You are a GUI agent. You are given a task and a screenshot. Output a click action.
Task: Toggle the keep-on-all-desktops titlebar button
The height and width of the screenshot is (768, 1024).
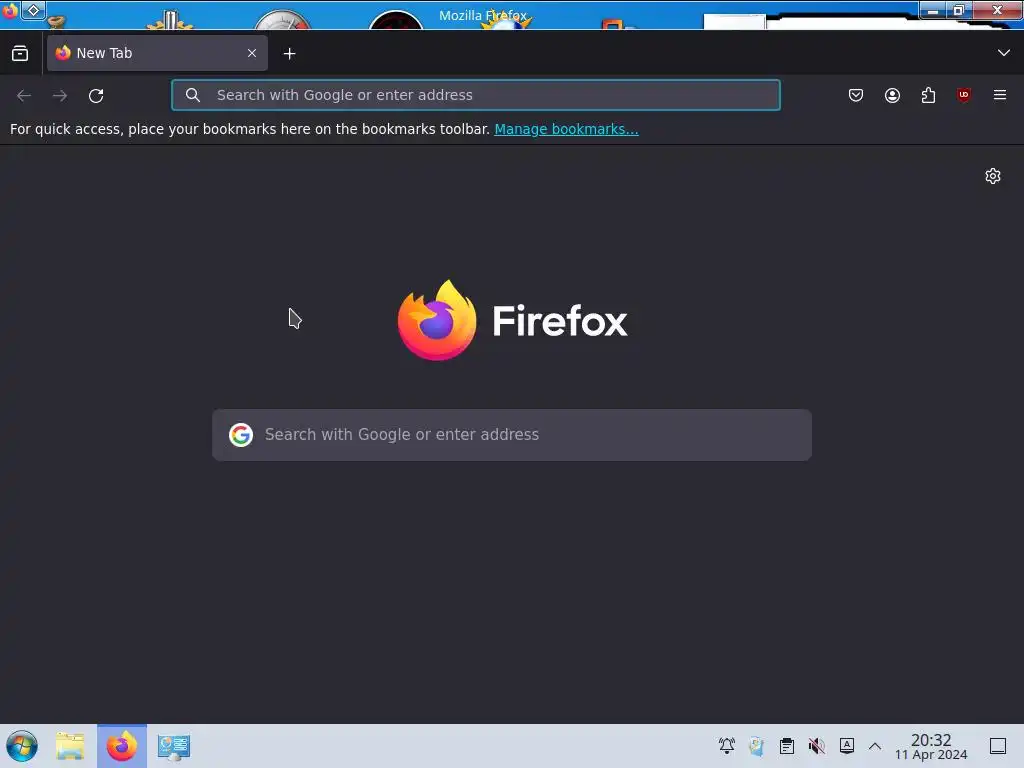coord(33,10)
